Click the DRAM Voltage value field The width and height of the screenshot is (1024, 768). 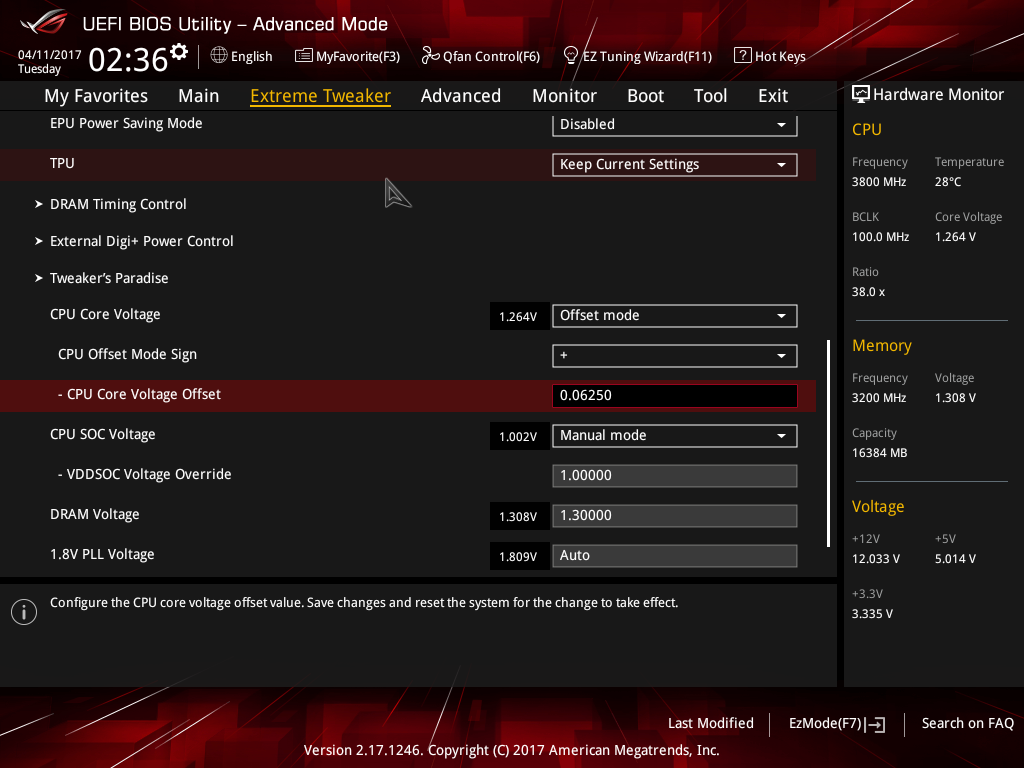point(675,515)
